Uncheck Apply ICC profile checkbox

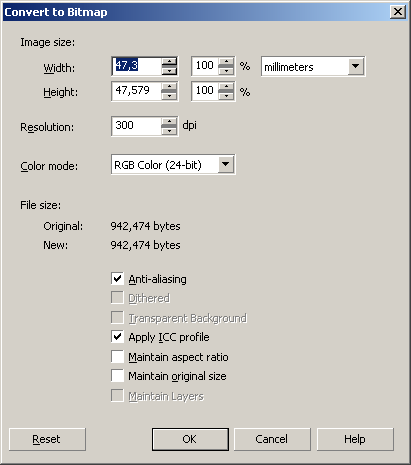117,337
